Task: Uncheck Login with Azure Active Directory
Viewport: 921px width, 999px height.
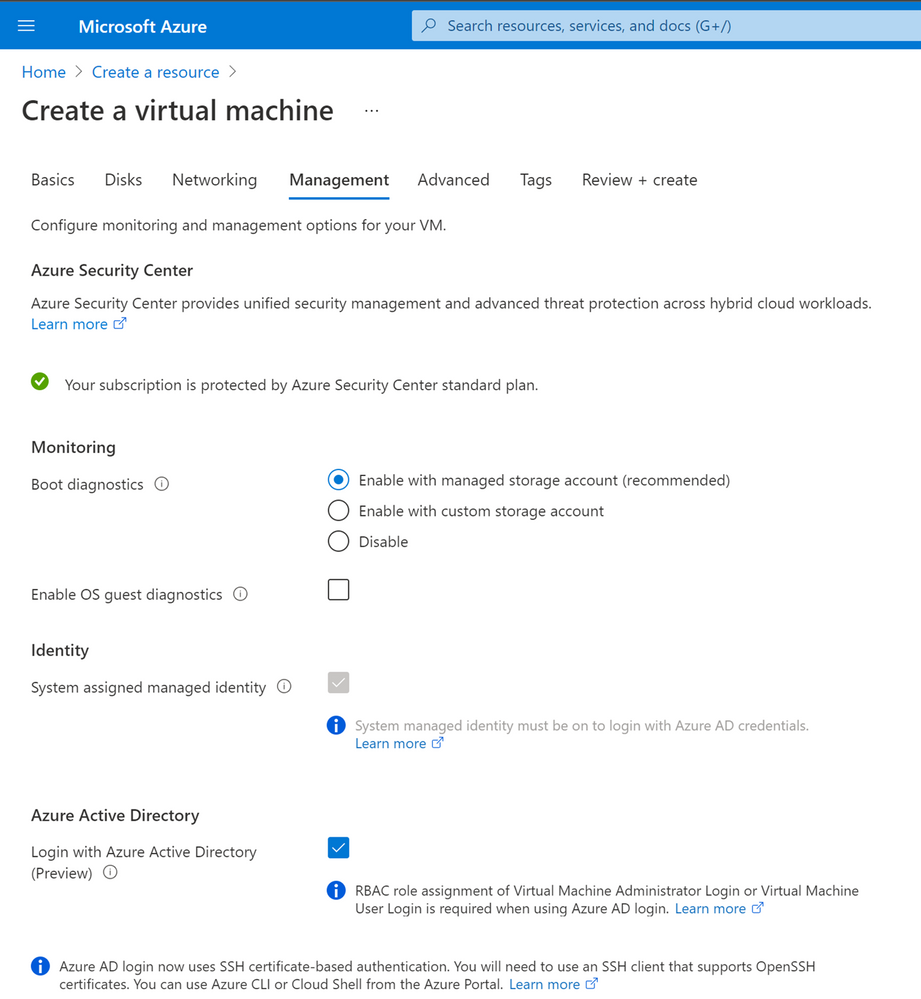Action: point(338,847)
